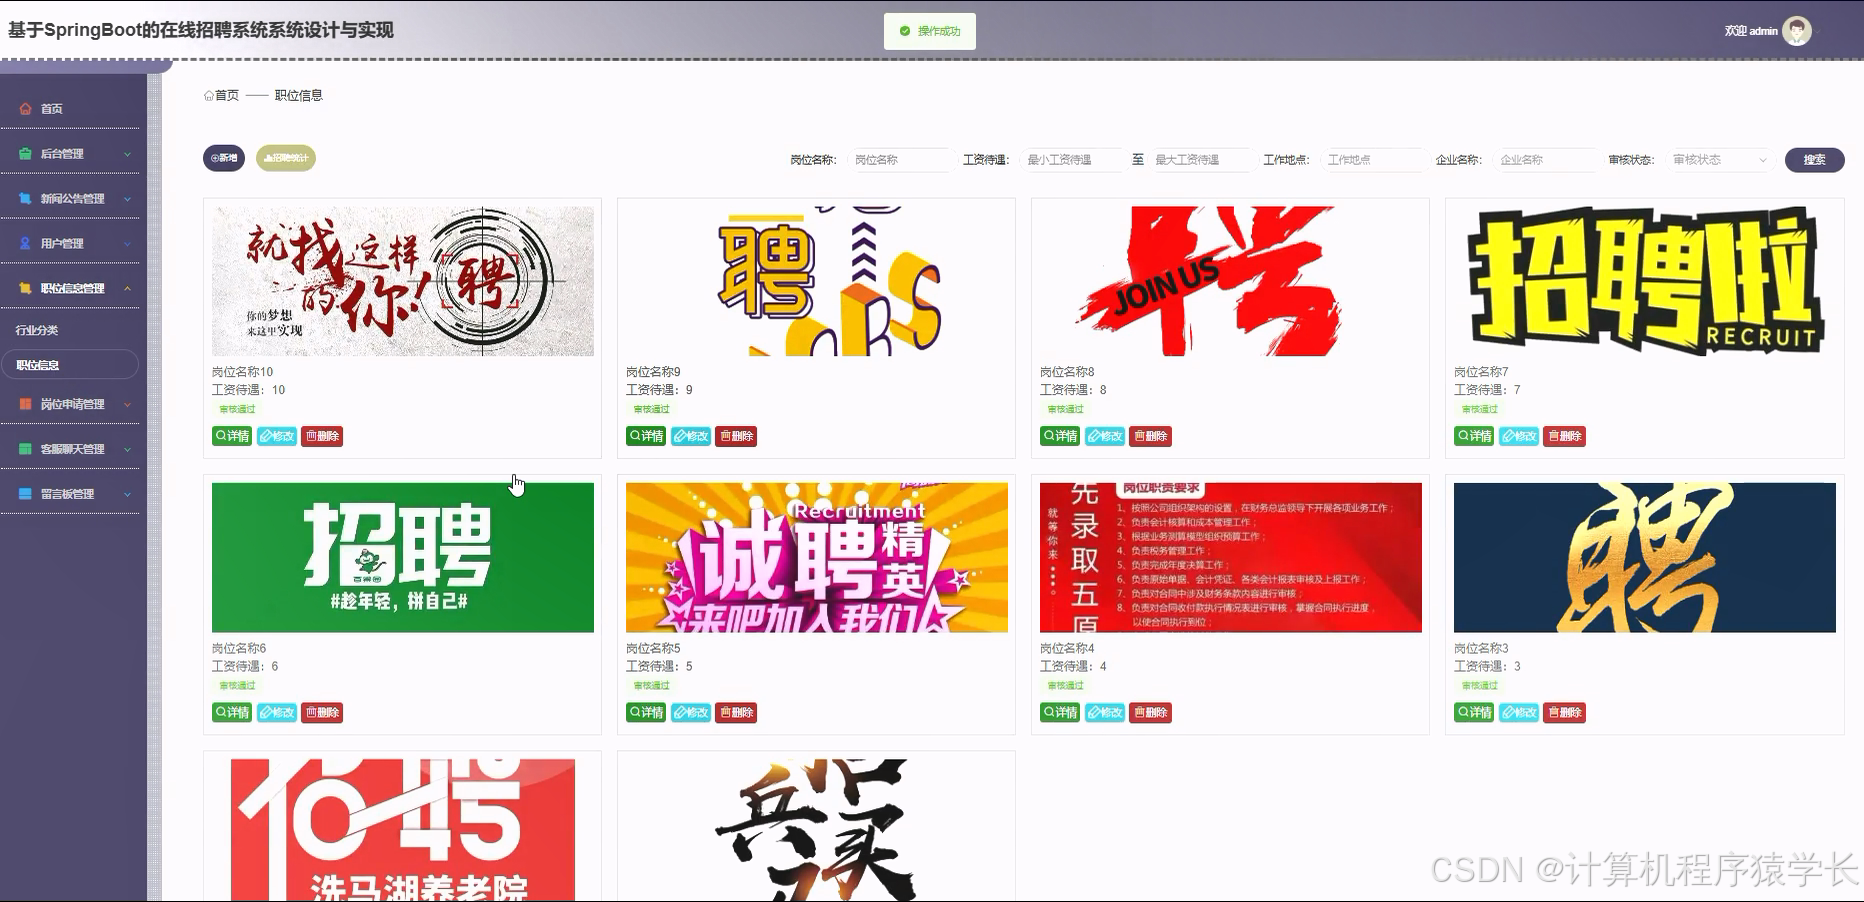This screenshot has width=1864, height=902.
Task: Open 招聘统计 statistics view
Action: (285, 158)
